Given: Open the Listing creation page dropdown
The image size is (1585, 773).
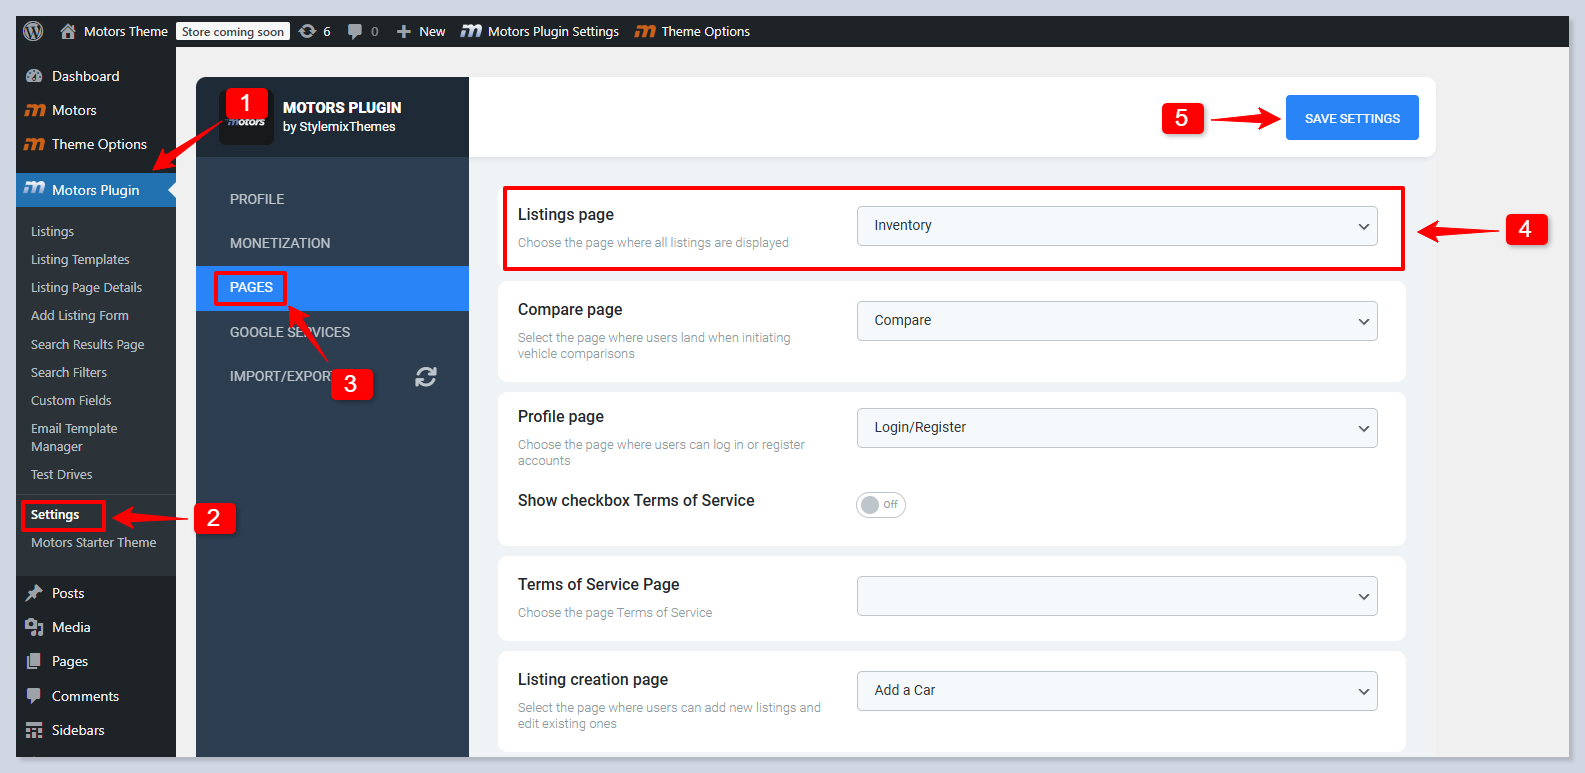Looking at the screenshot, I should click(x=1116, y=691).
